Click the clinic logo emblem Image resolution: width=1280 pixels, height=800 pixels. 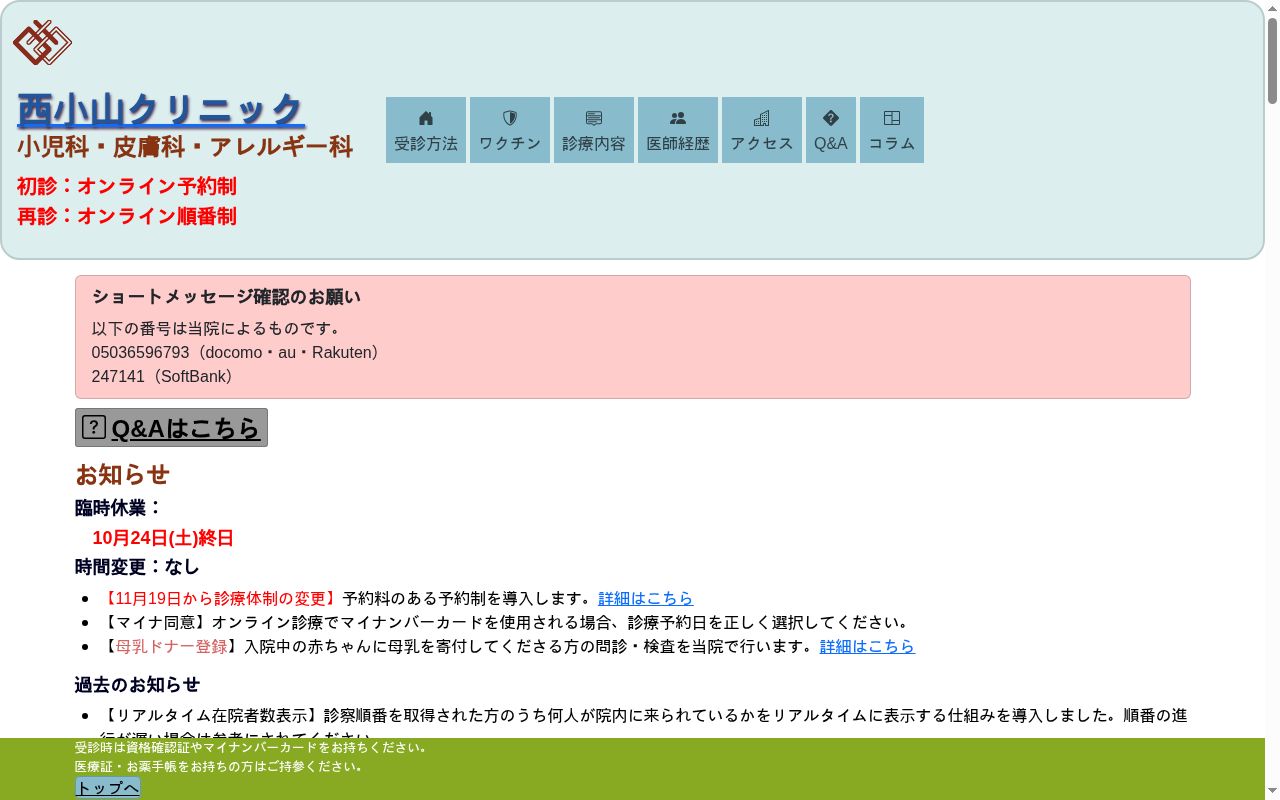click(42, 43)
